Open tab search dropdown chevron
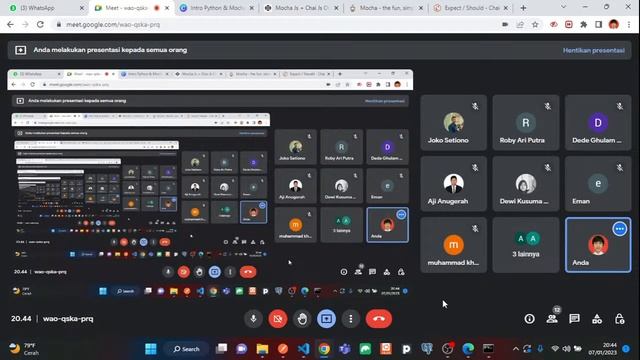The image size is (640, 360). click(x=563, y=7)
